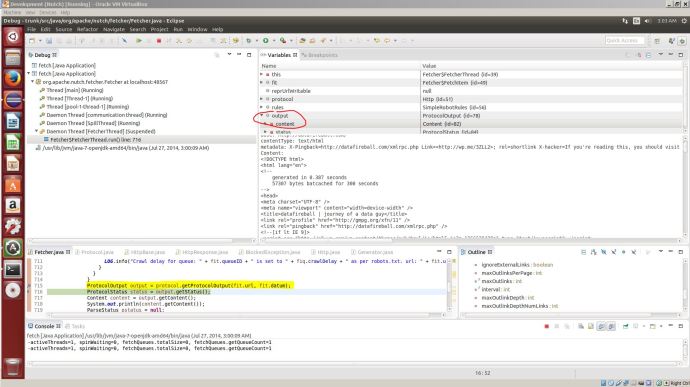
Task: Click the Quick Access search field
Action: (624, 41)
